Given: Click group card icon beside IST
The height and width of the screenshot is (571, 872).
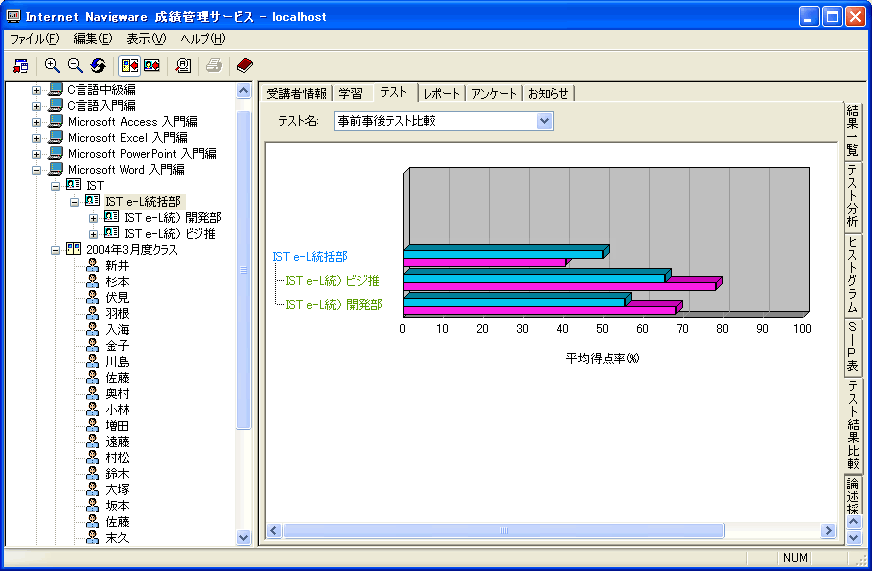Looking at the screenshot, I should point(73,185).
